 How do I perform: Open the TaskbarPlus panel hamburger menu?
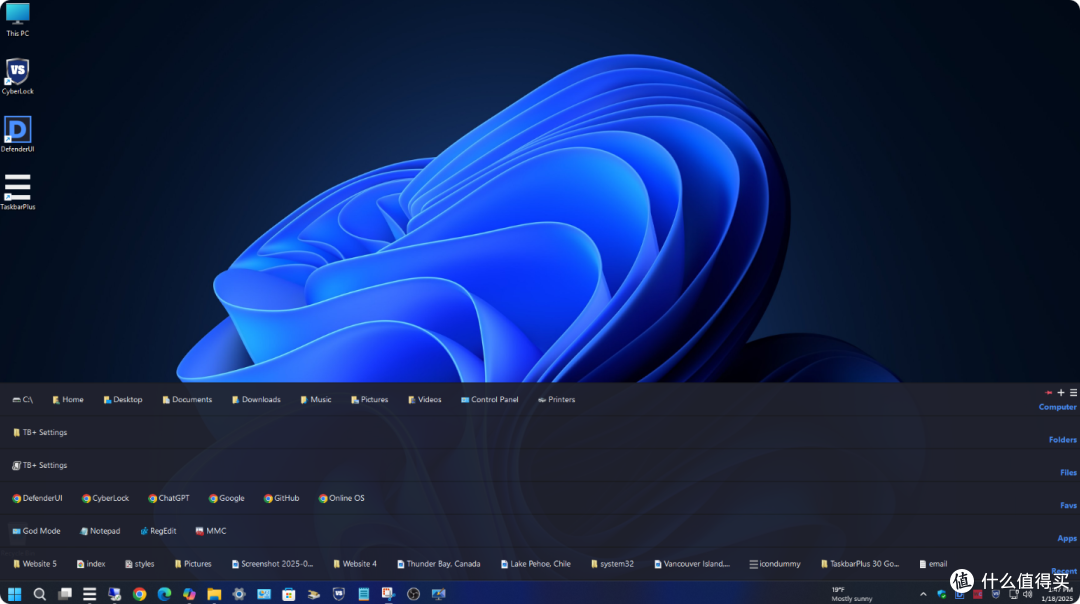point(1073,393)
